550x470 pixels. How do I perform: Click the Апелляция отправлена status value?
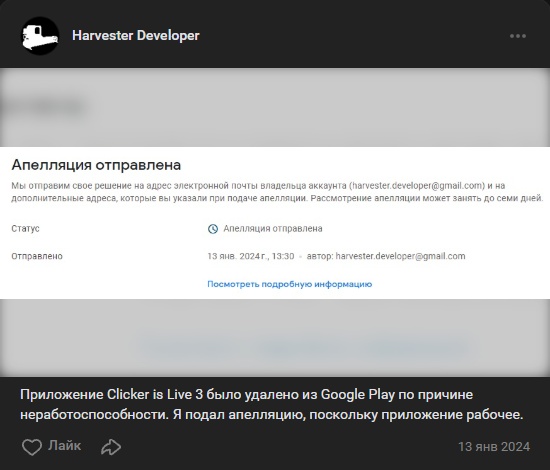273,229
